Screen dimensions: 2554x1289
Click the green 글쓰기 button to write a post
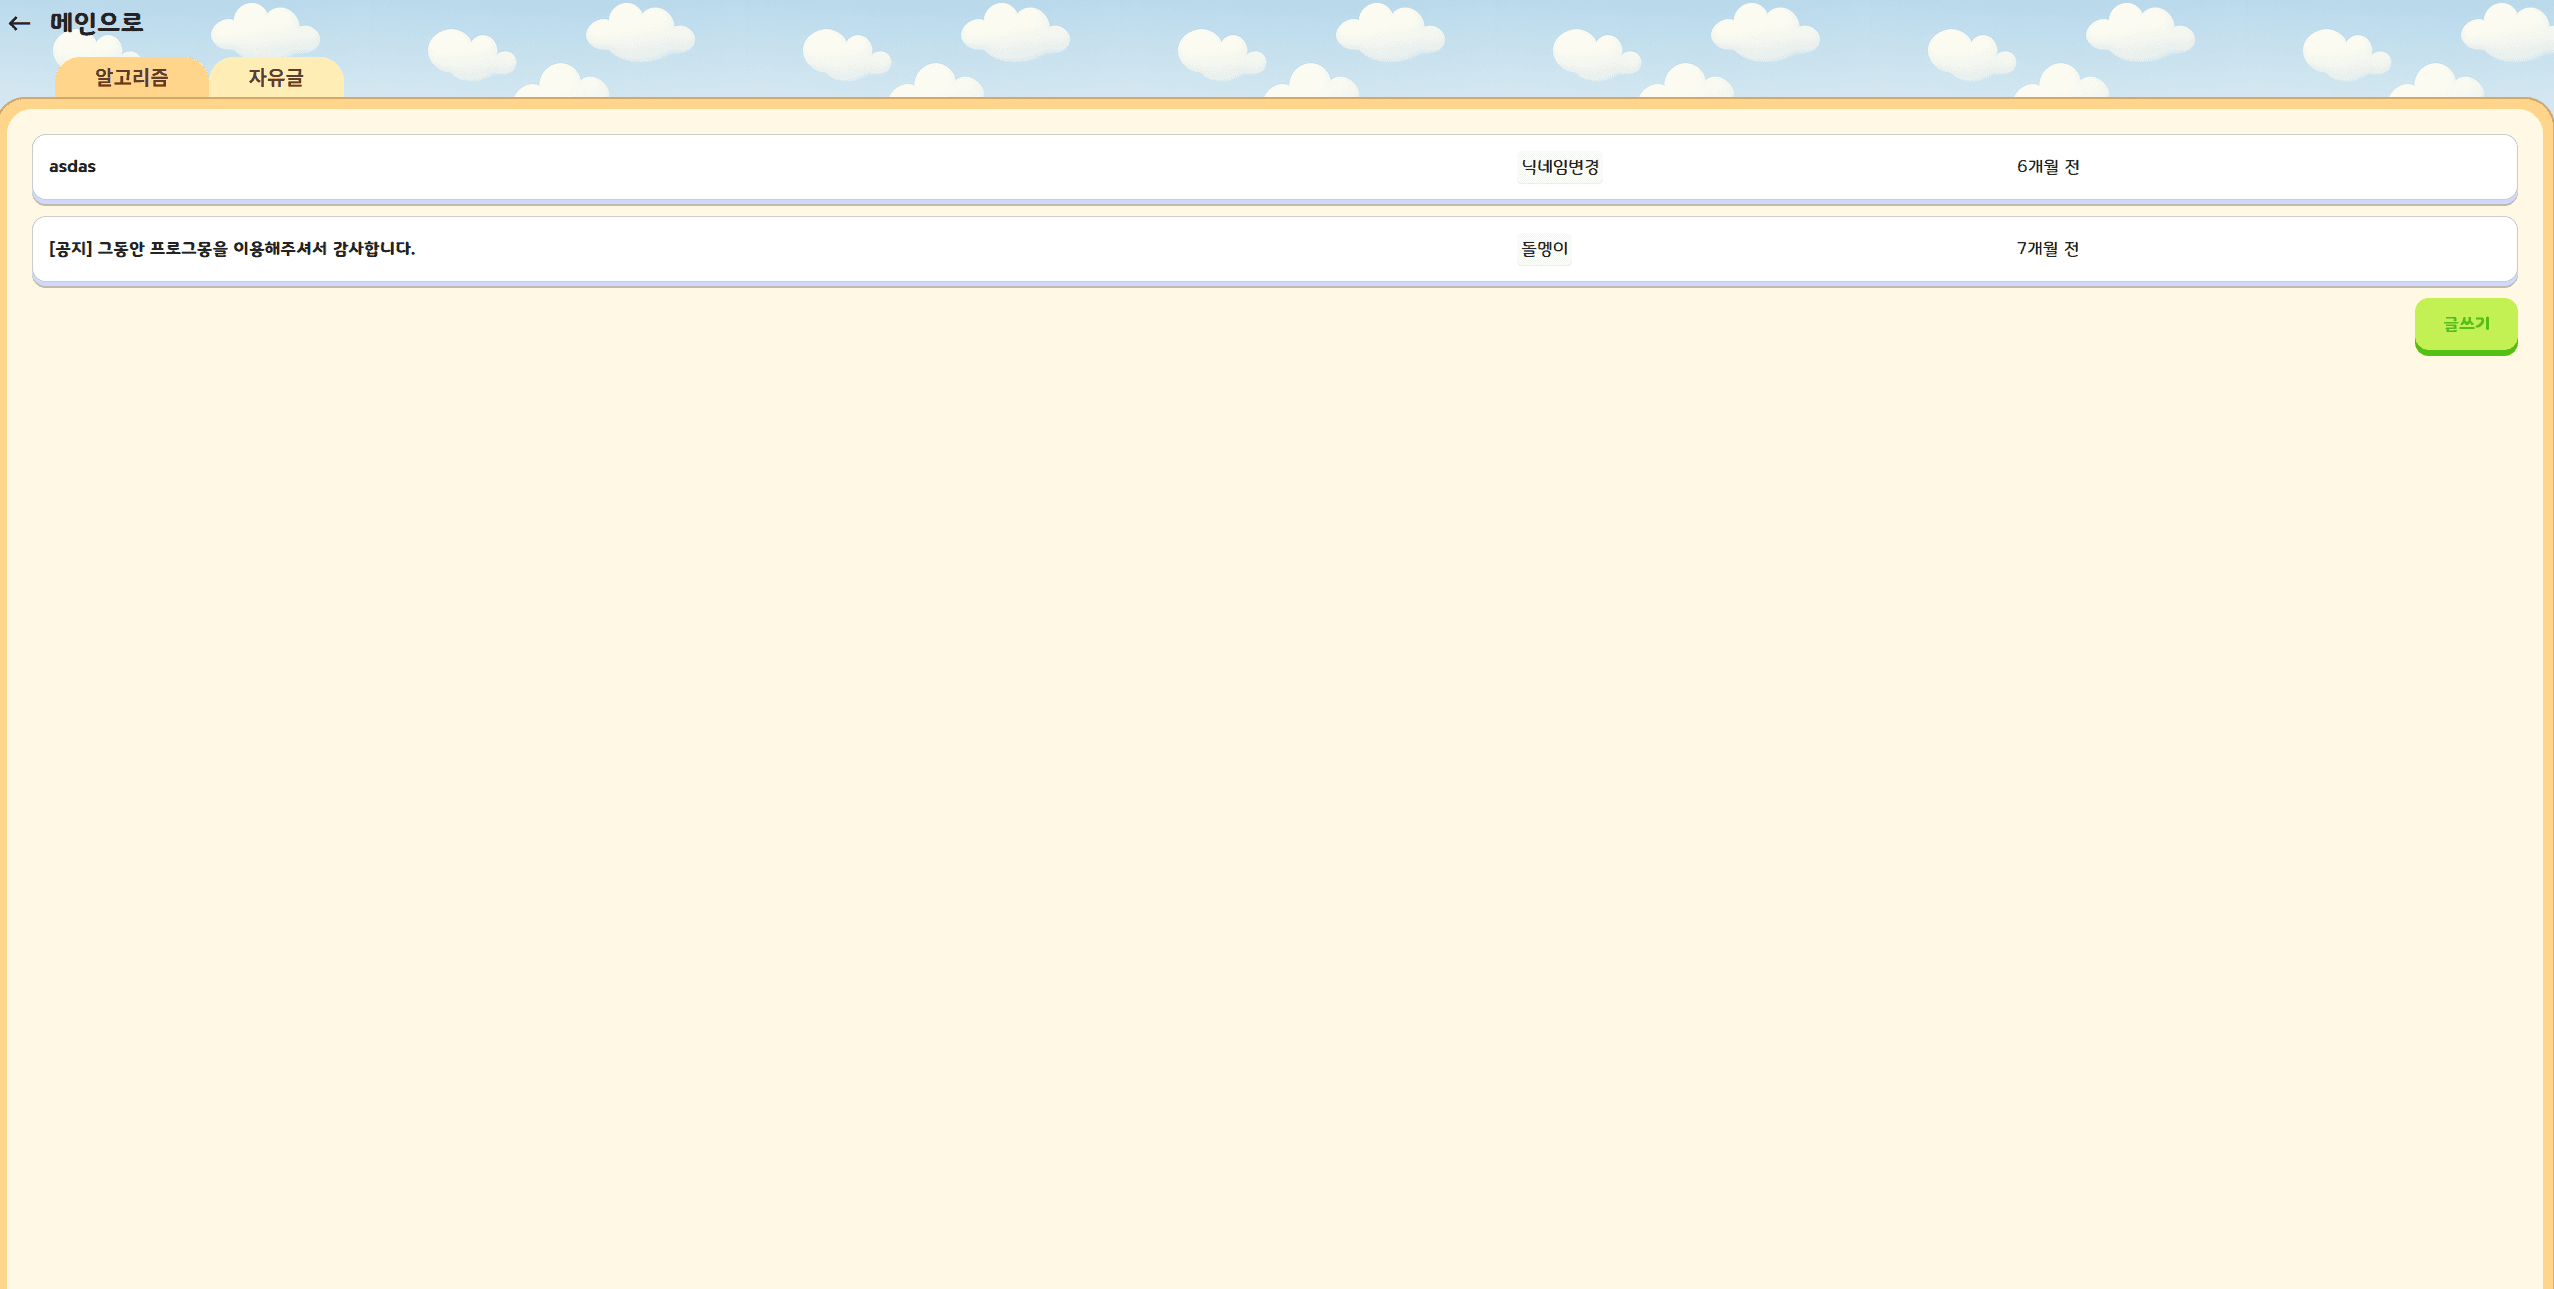2464,323
